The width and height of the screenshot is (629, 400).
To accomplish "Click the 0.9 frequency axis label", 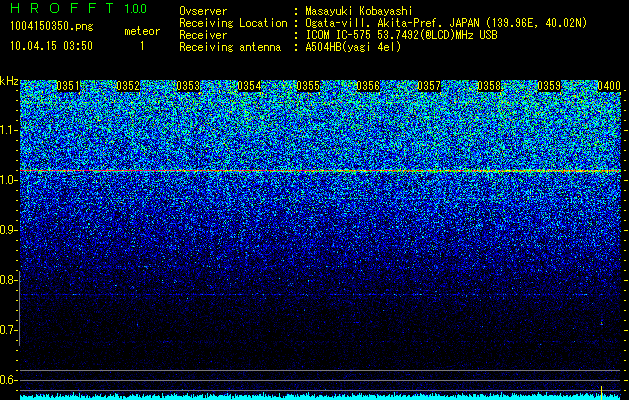I will (8, 230).
